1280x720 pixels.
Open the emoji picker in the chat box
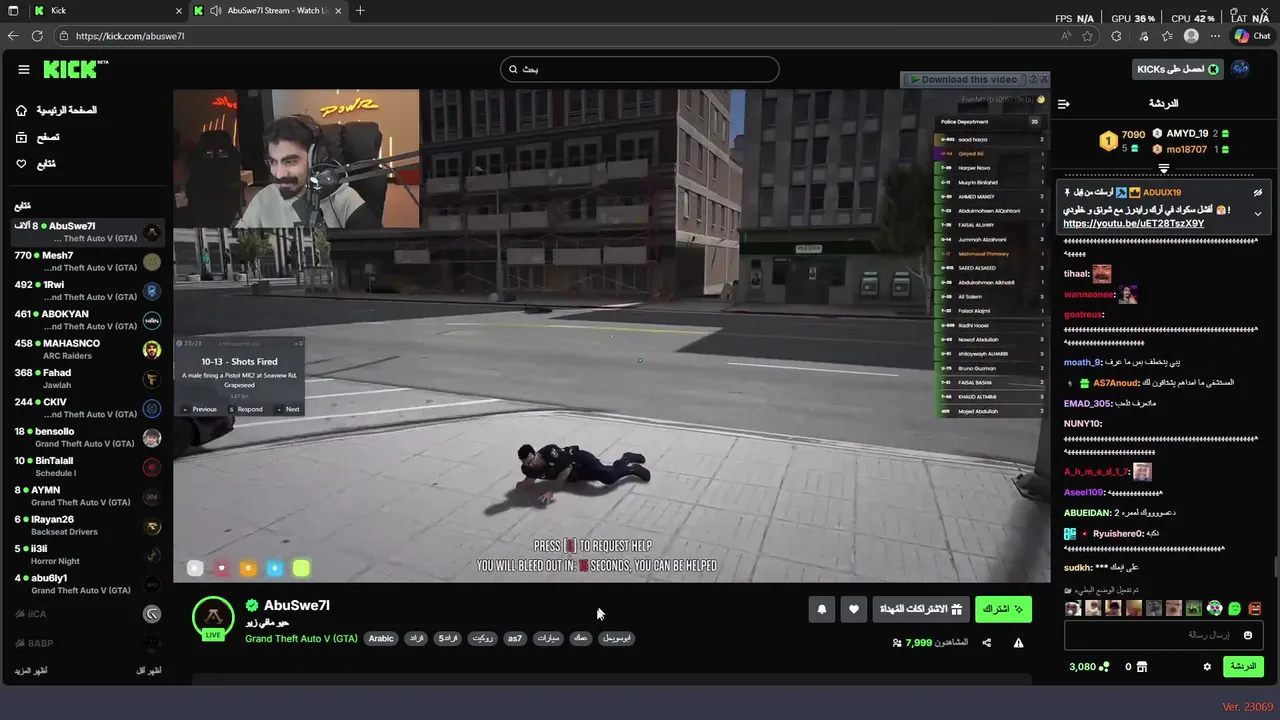click(x=1248, y=635)
